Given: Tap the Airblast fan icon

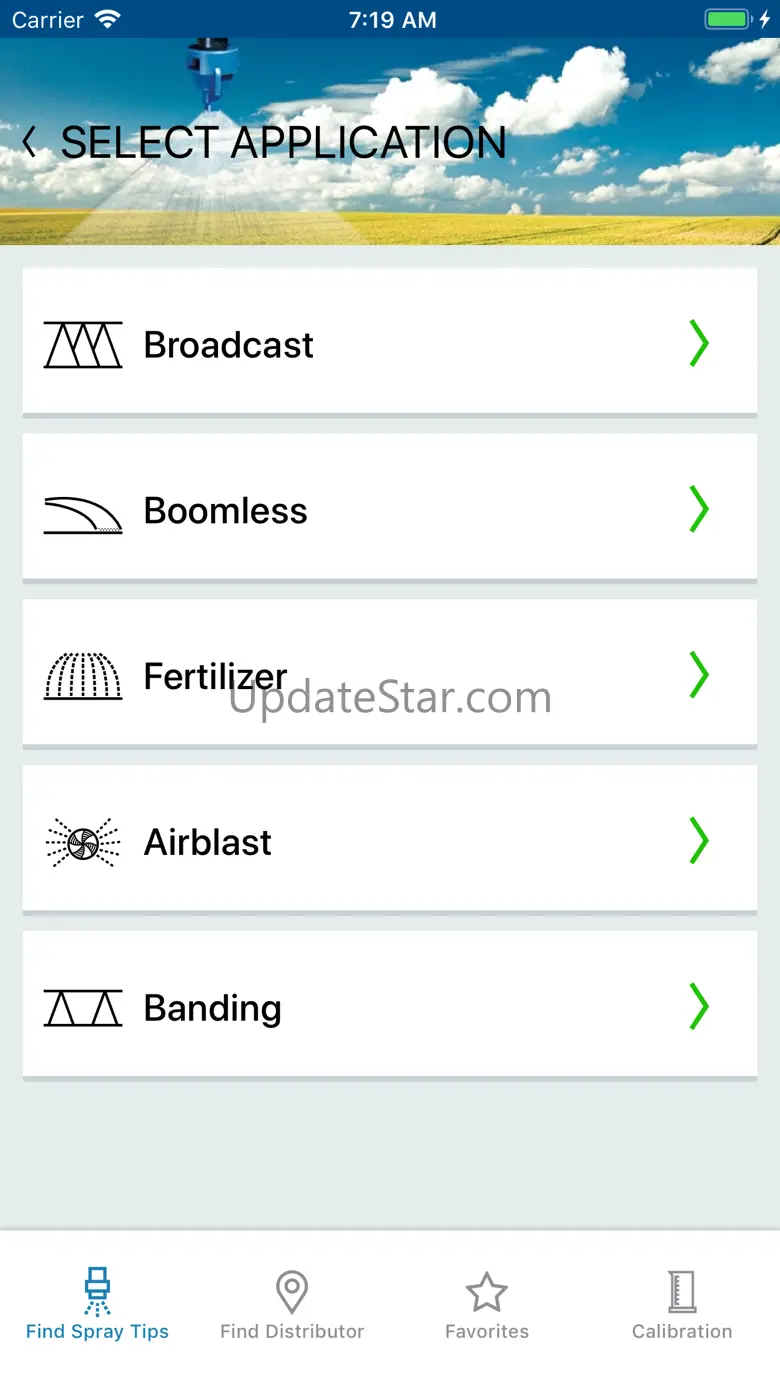Looking at the screenshot, I should 83,843.
